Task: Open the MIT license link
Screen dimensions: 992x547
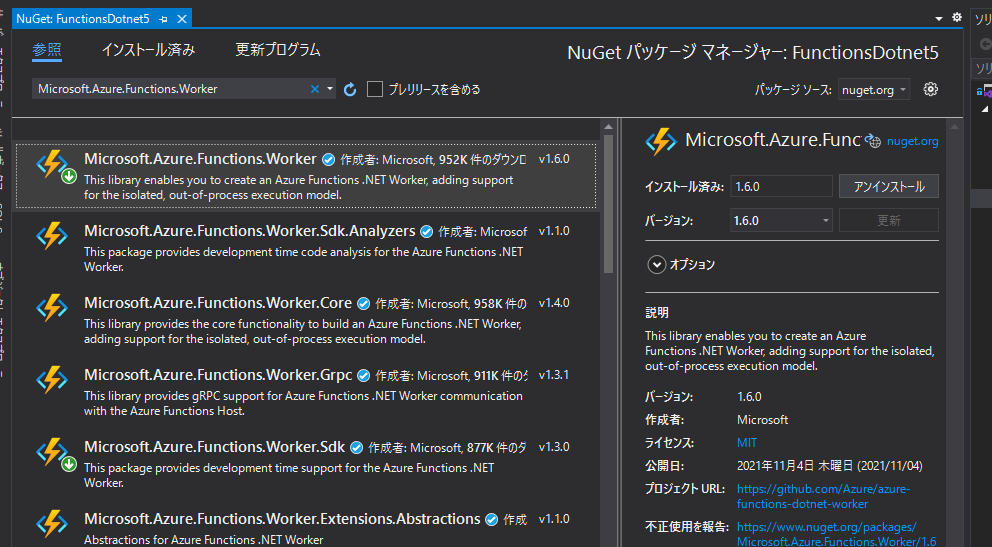Action: point(747,443)
